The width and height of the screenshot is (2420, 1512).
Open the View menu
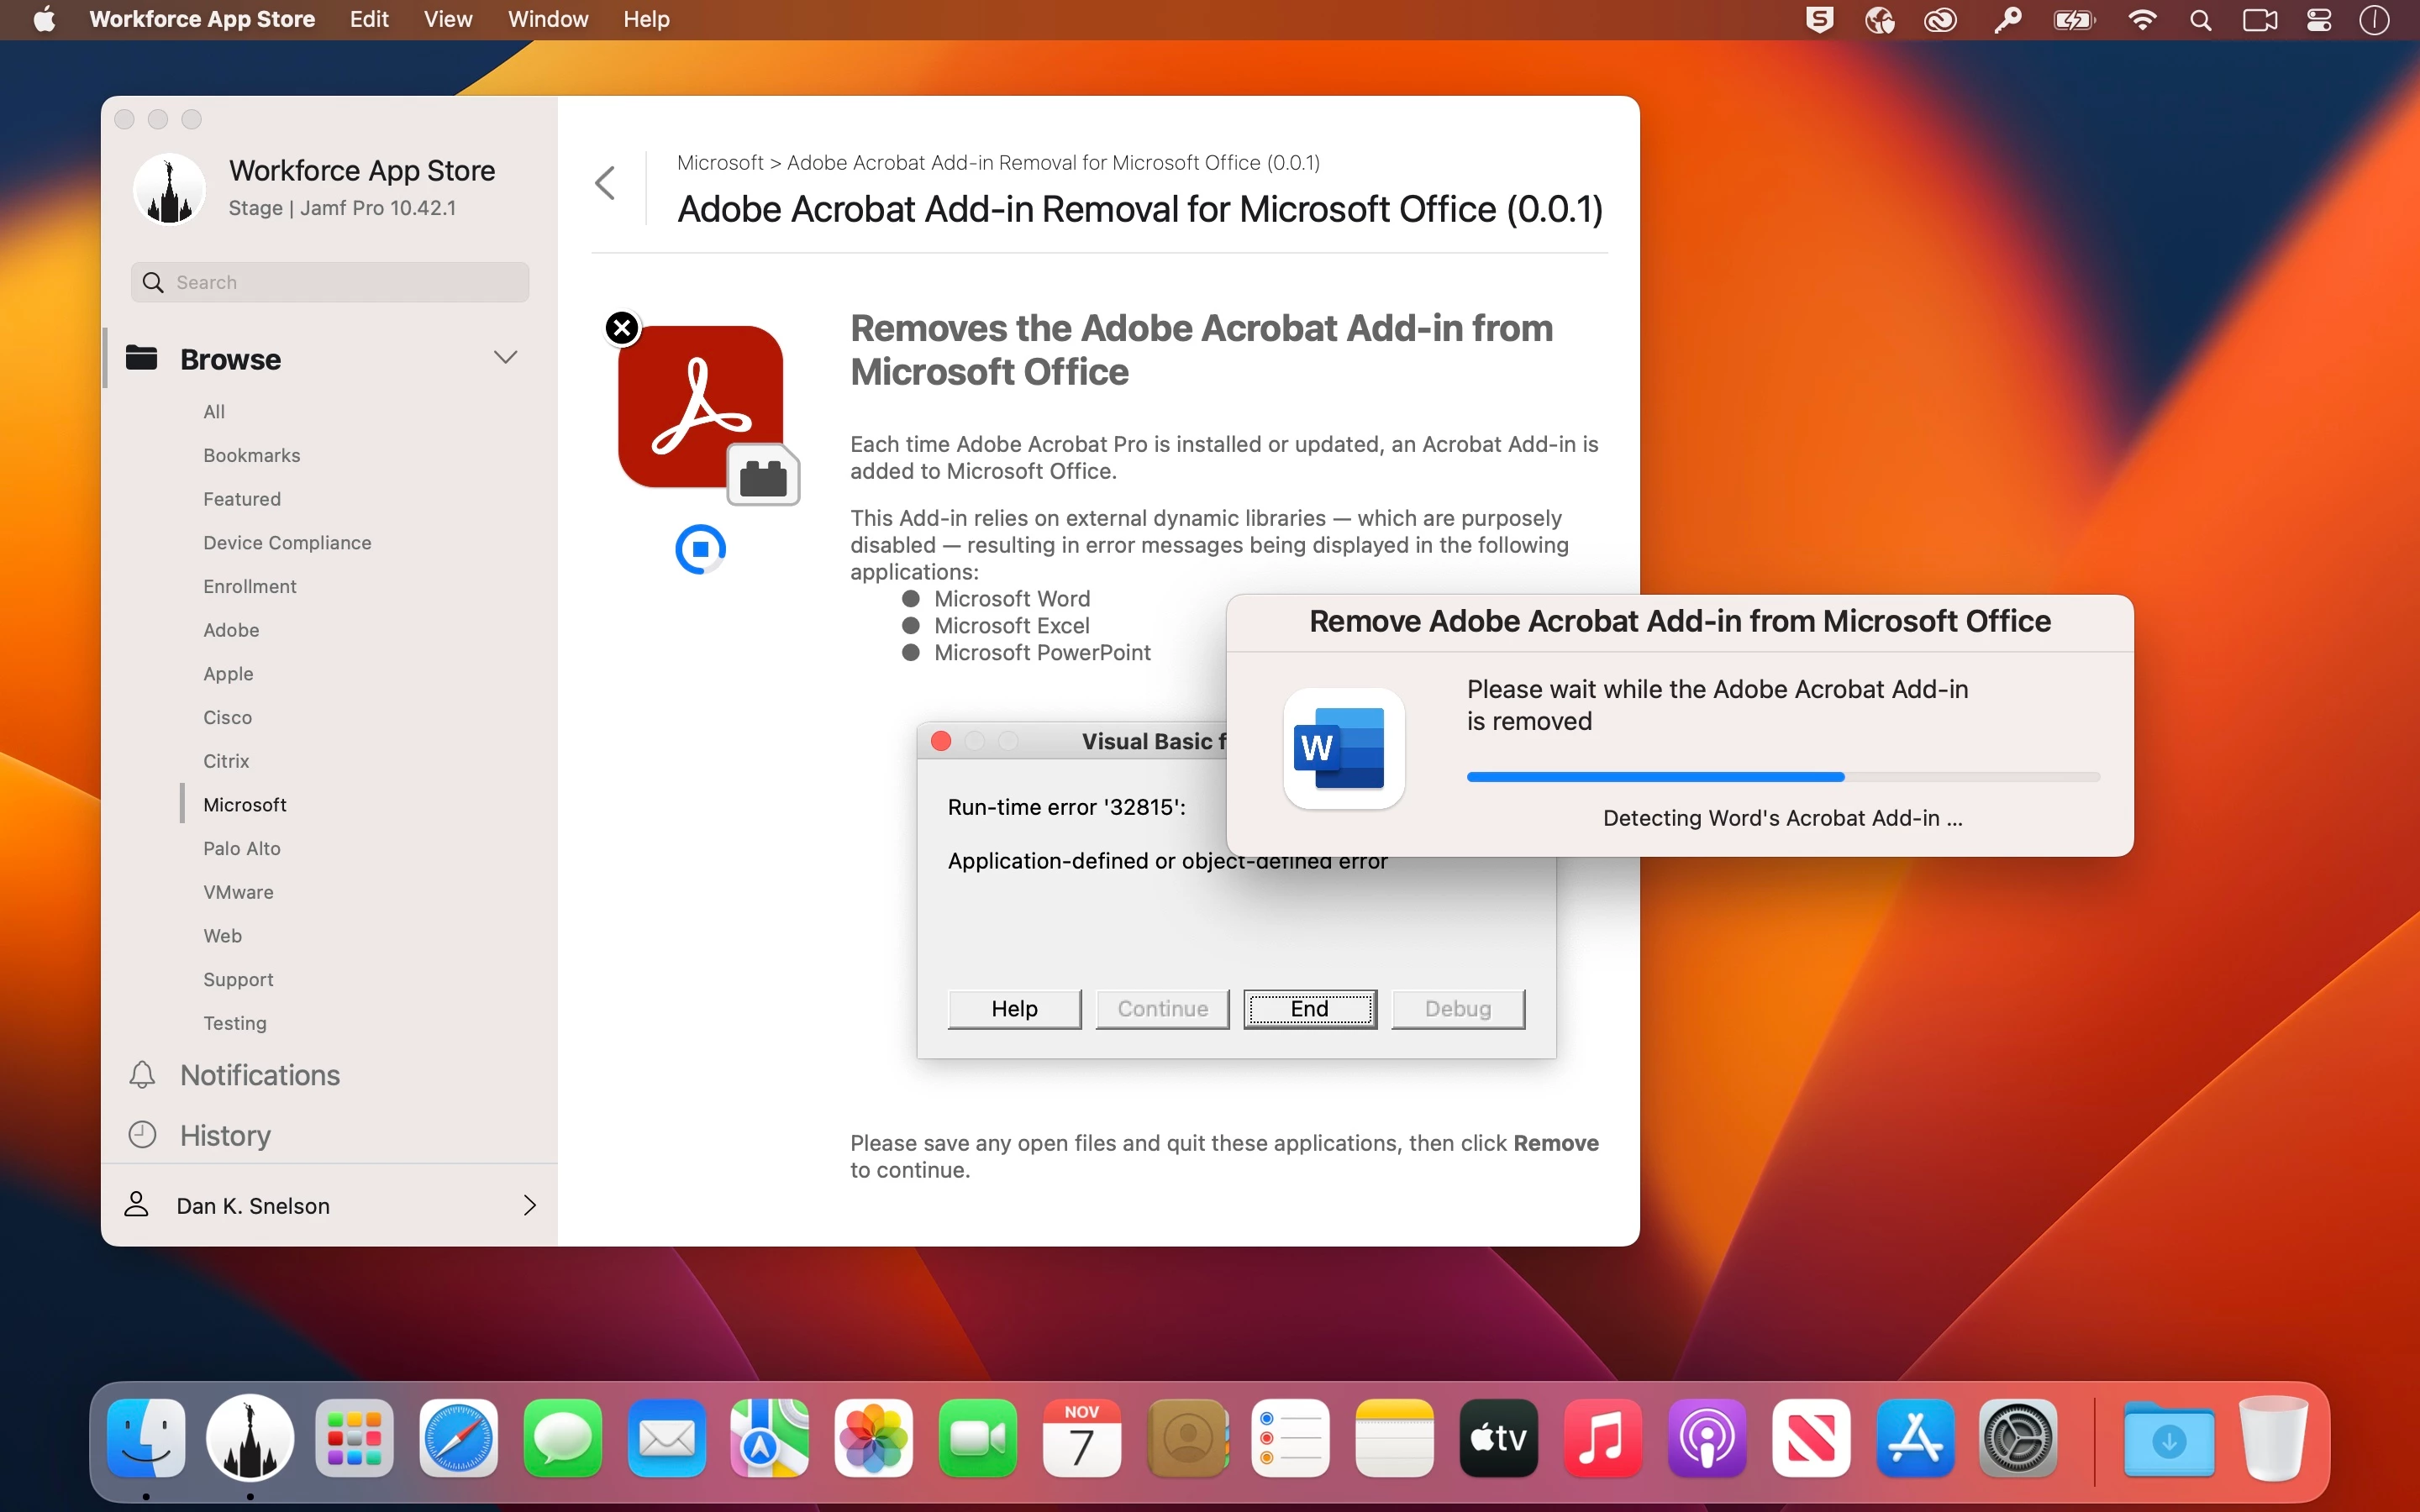(x=448, y=19)
